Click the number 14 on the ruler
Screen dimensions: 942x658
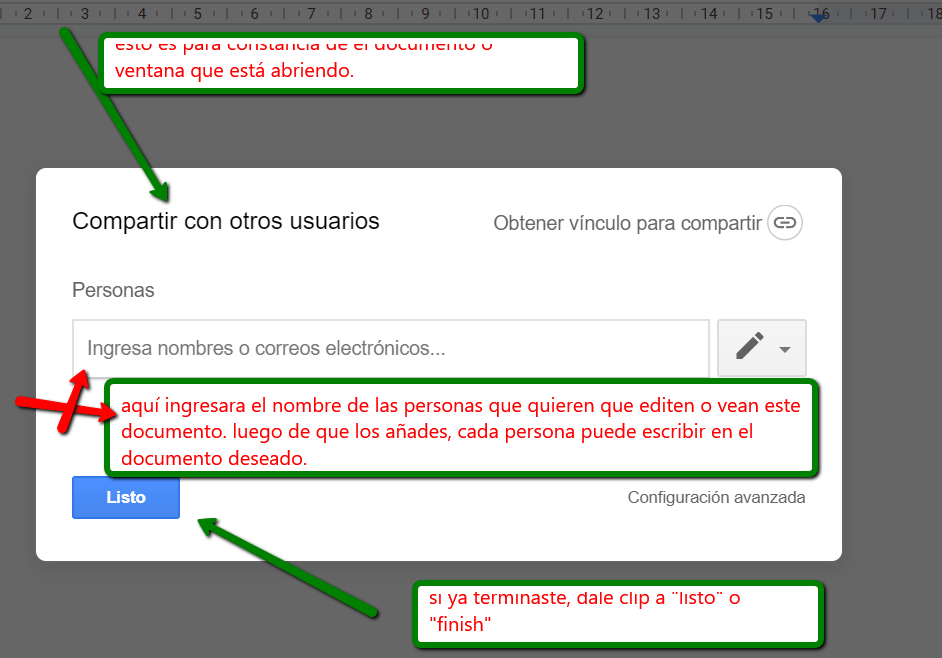click(709, 14)
